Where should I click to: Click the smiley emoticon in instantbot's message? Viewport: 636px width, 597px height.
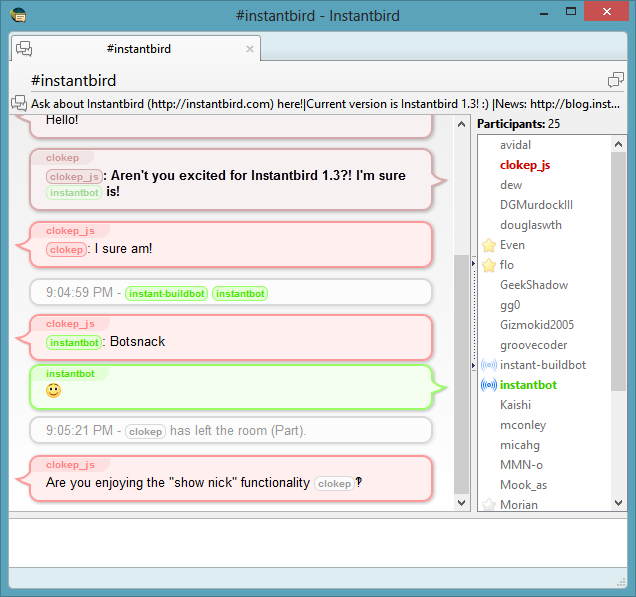(x=54, y=391)
